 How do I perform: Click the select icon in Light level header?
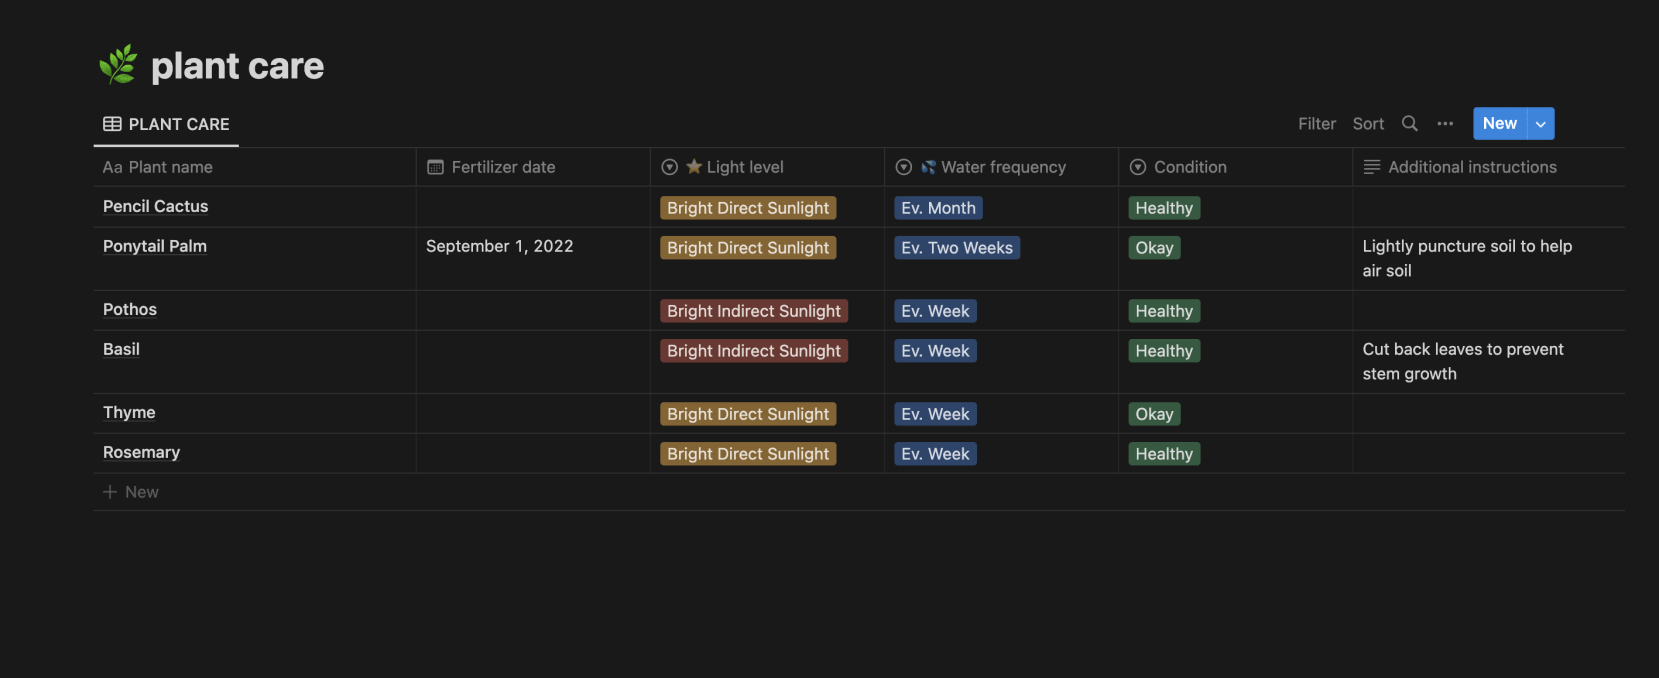[x=670, y=167]
